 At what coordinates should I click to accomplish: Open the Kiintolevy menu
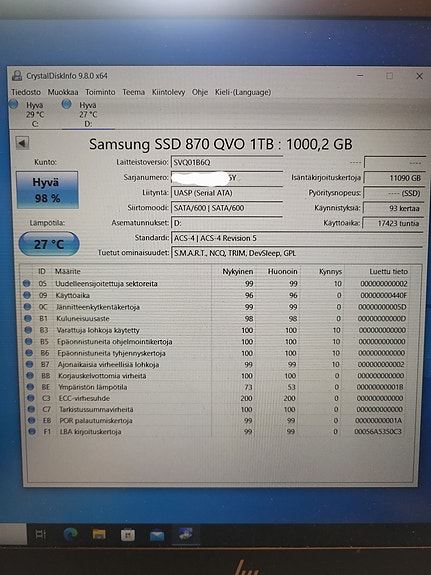[168, 92]
